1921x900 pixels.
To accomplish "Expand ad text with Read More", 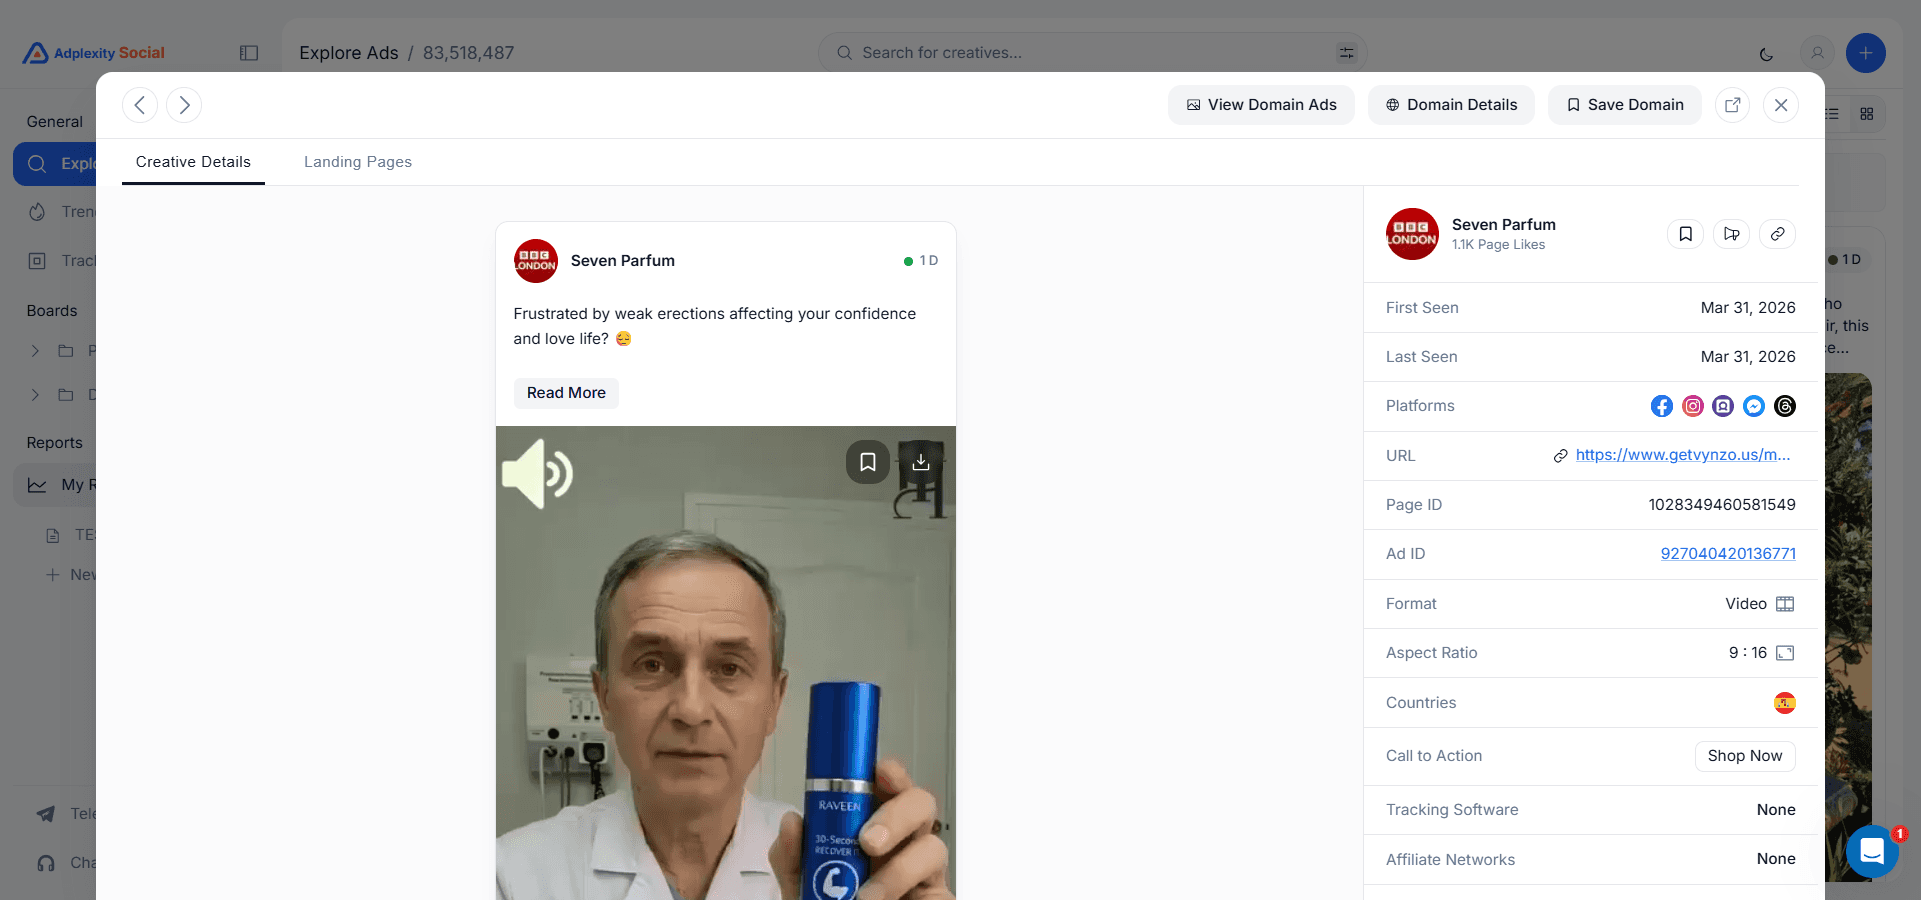I will [x=566, y=393].
